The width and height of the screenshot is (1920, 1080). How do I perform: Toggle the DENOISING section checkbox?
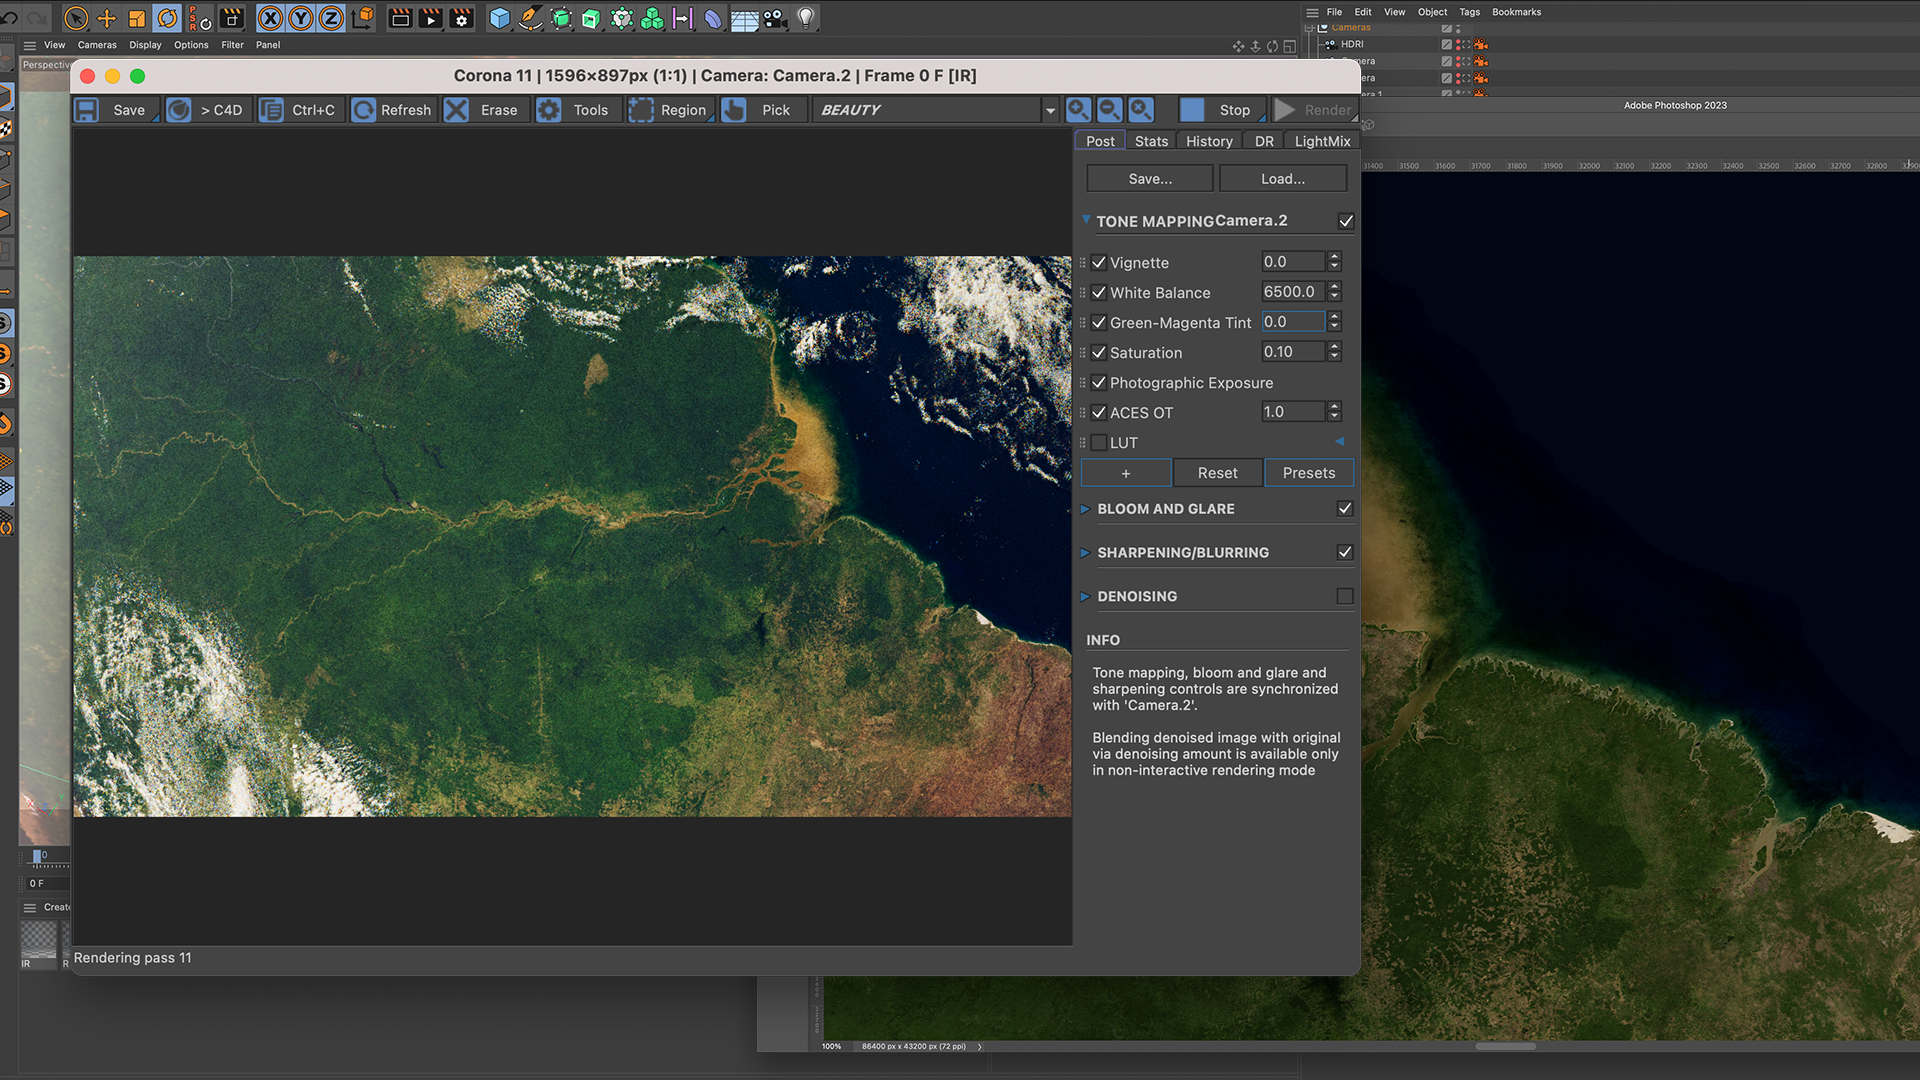(1345, 596)
